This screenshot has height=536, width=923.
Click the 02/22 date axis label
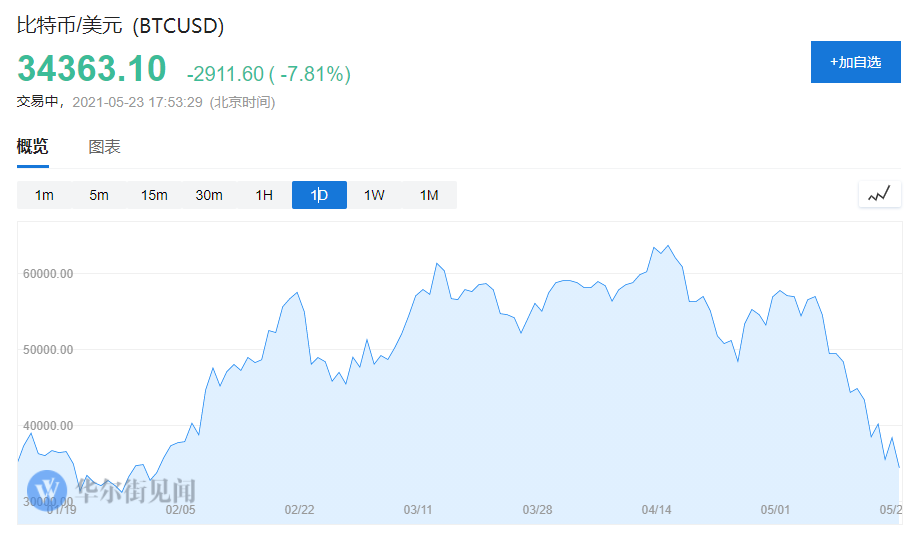(x=299, y=510)
